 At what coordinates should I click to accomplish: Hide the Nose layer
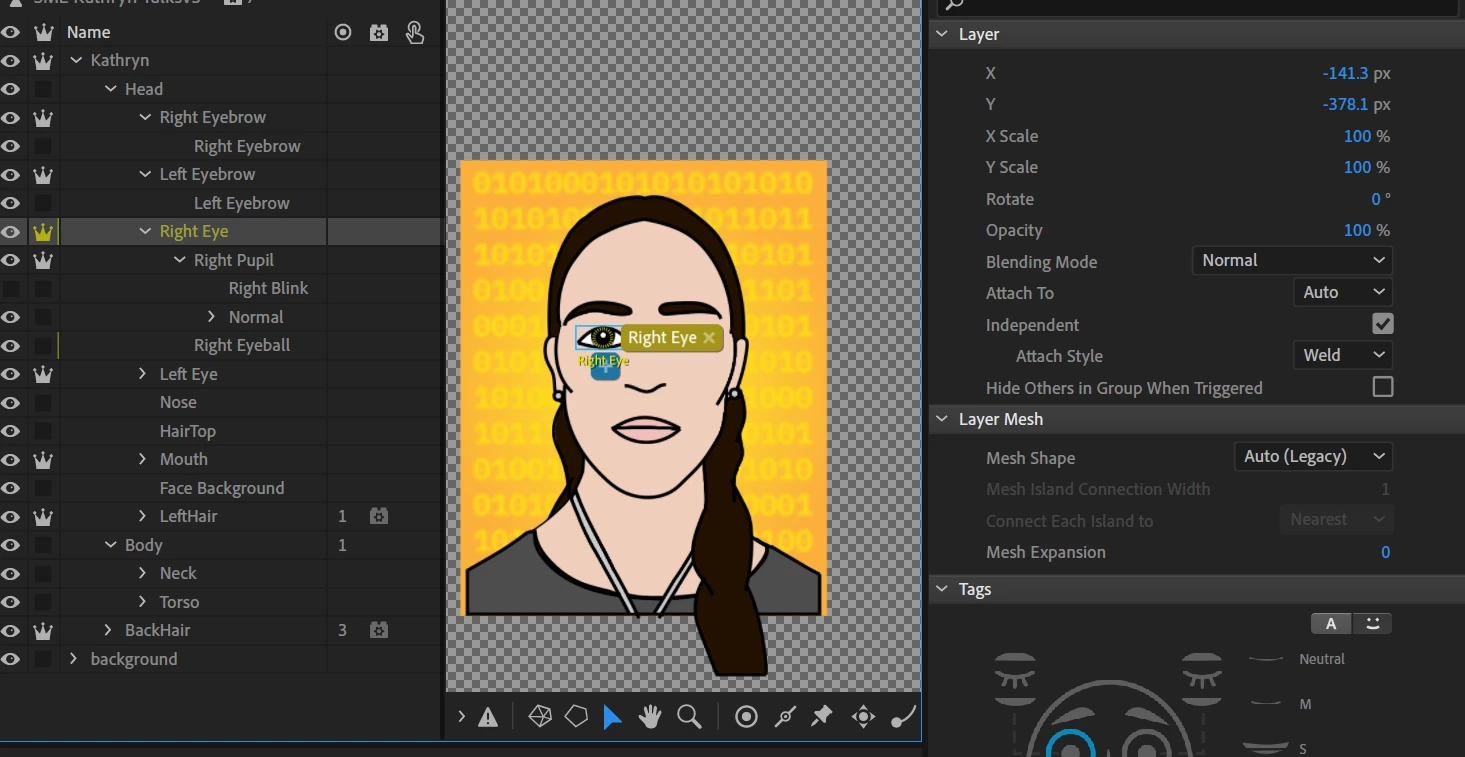11,402
